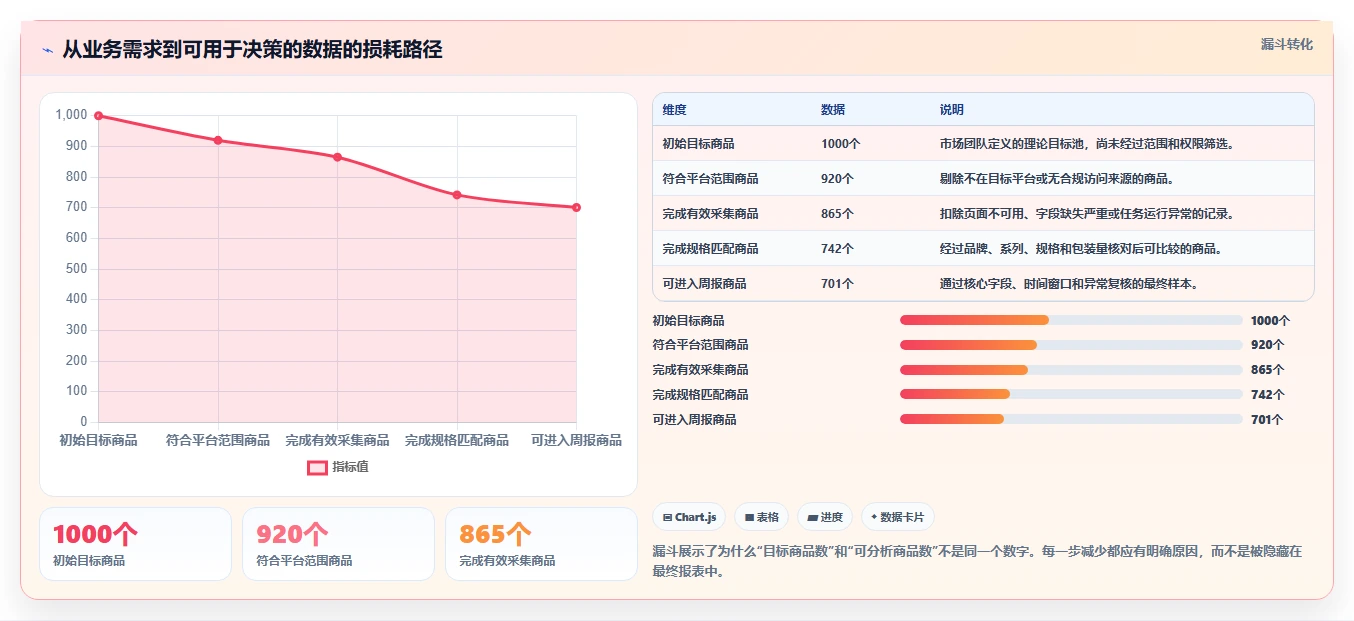This screenshot has height=621, width=1354.
Task: Click the chart data point for 可进入周报商品
Action: coord(577,207)
